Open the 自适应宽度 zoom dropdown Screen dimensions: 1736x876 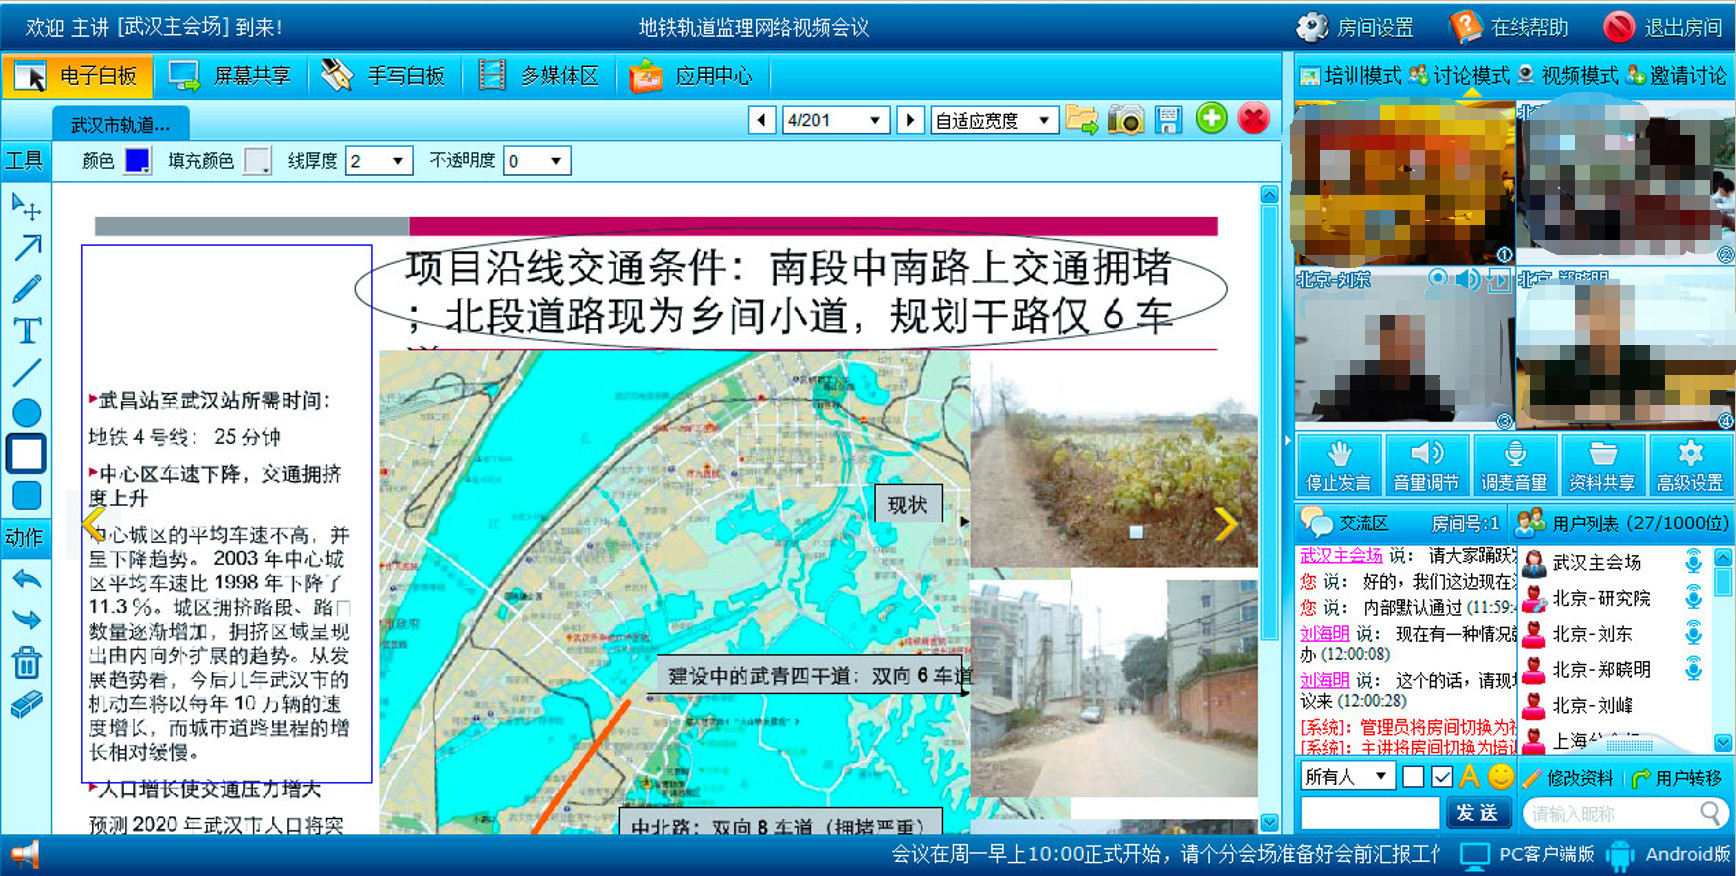point(1043,121)
